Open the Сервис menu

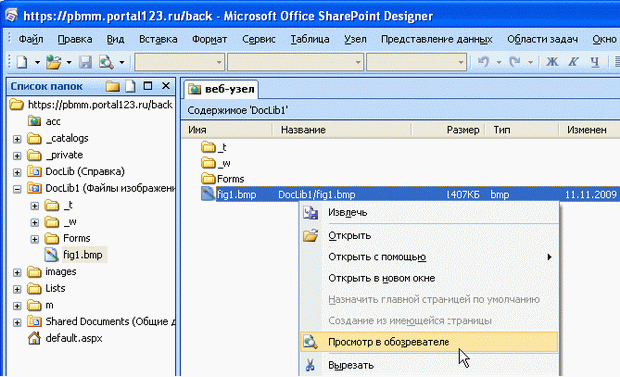click(x=259, y=39)
